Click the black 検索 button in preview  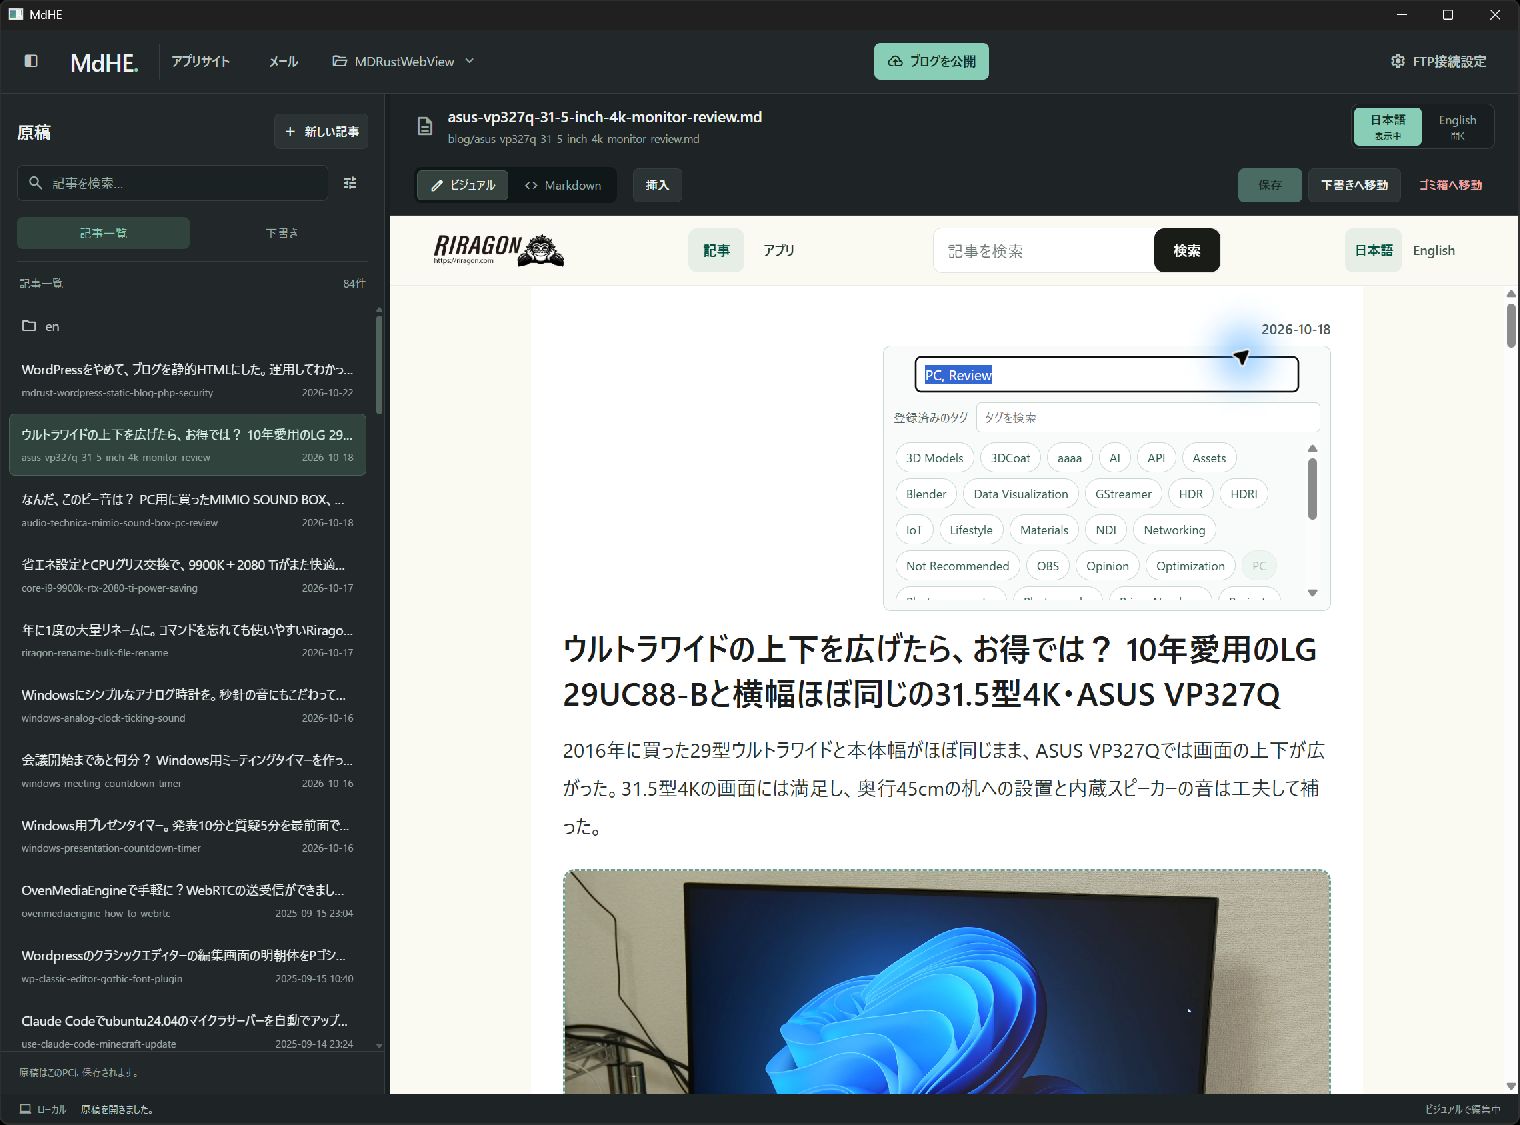click(1187, 250)
